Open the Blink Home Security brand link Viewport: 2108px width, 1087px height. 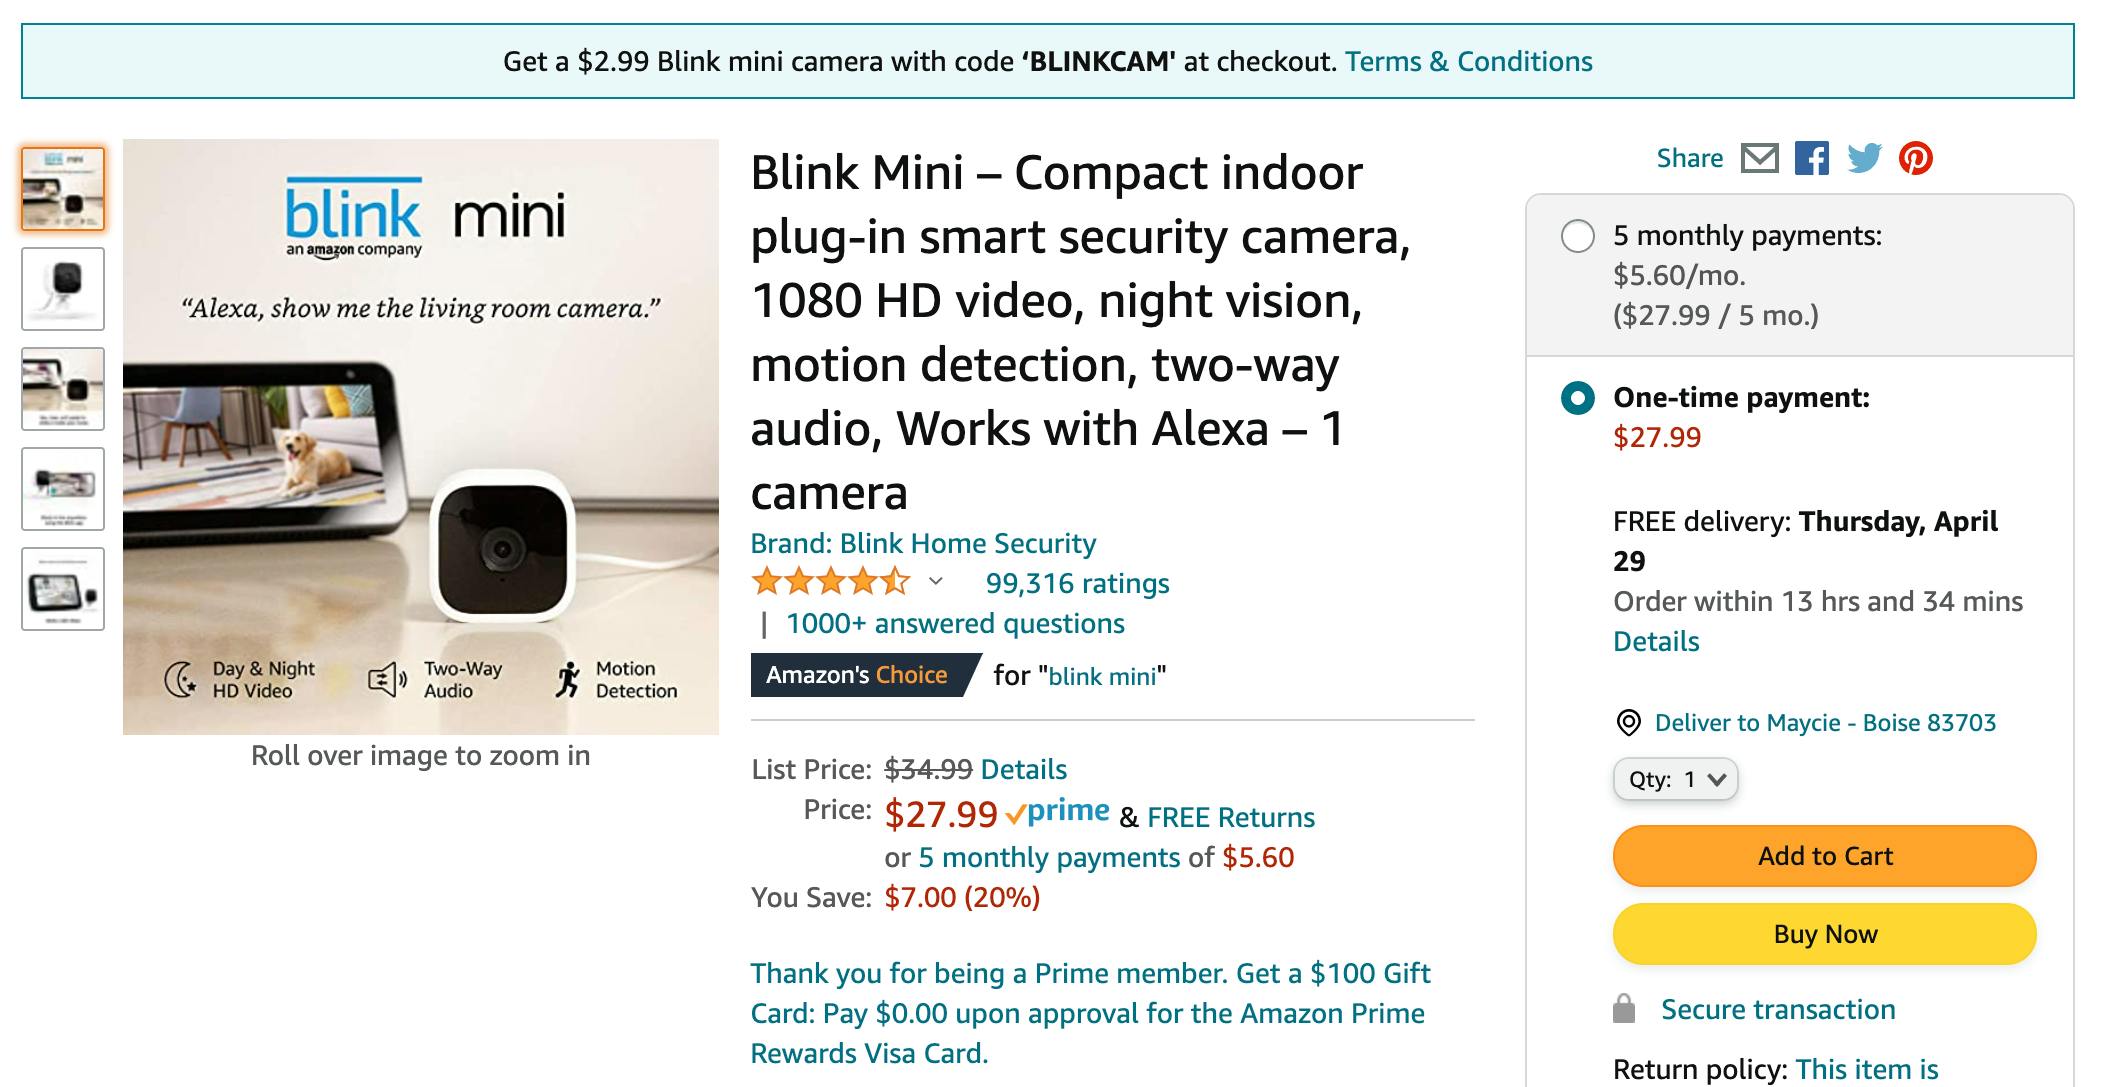(923, 543)
